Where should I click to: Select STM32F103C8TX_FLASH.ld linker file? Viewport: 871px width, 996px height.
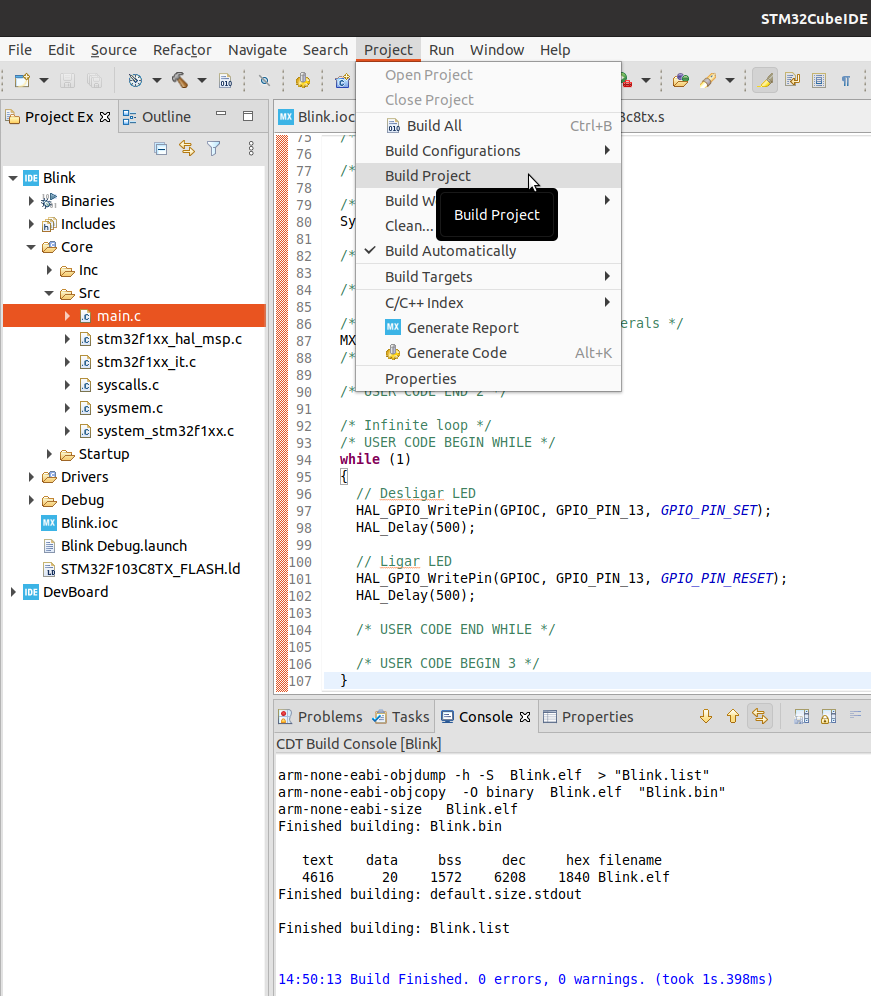(x=150, y=569)
